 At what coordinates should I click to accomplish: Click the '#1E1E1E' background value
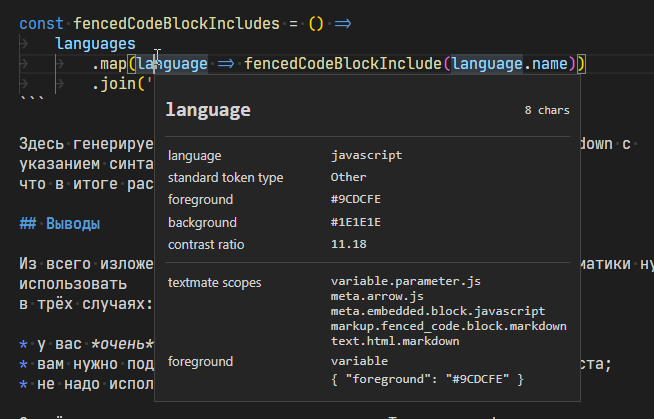click(356, 222)
